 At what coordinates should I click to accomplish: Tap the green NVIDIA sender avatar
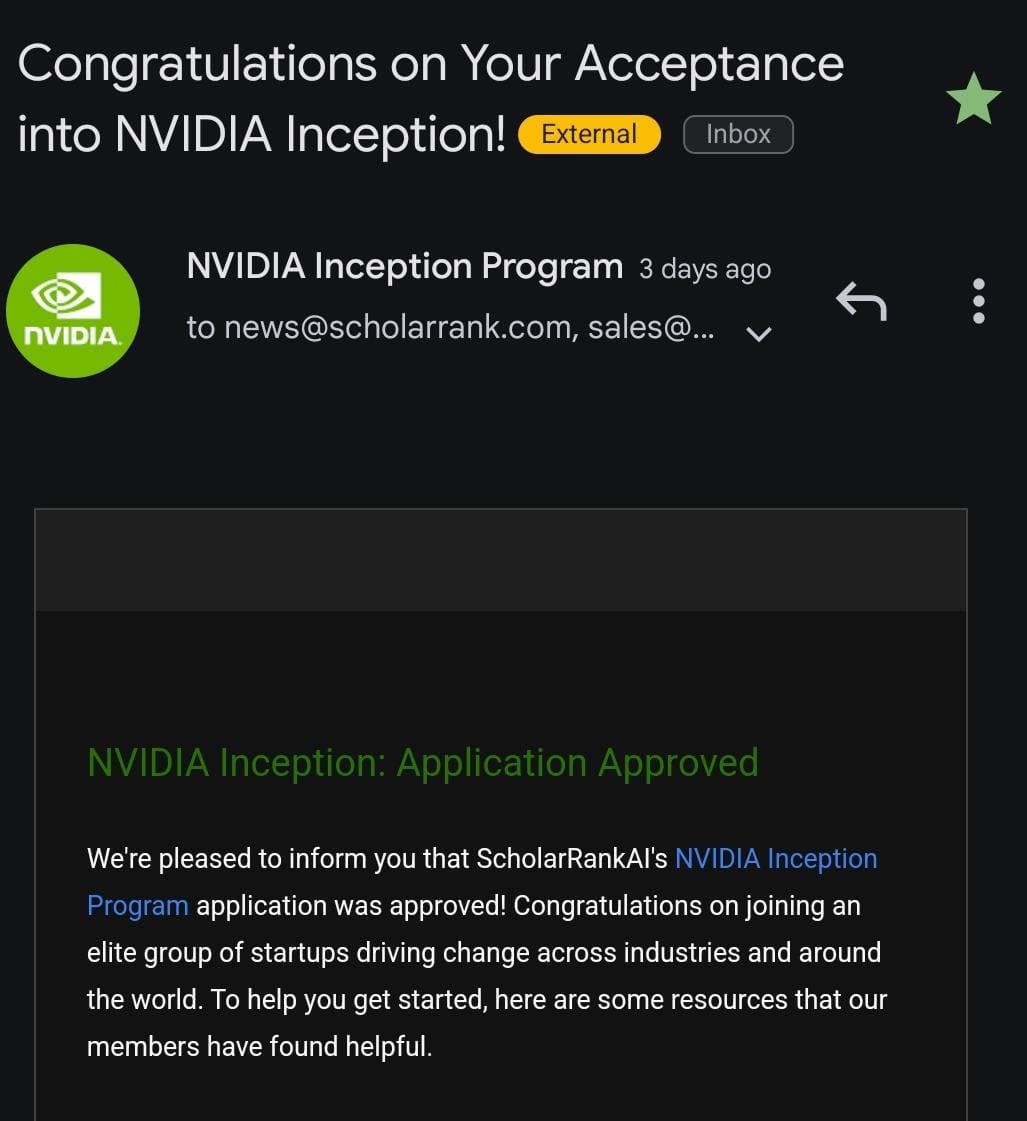(x=73, y=310)
